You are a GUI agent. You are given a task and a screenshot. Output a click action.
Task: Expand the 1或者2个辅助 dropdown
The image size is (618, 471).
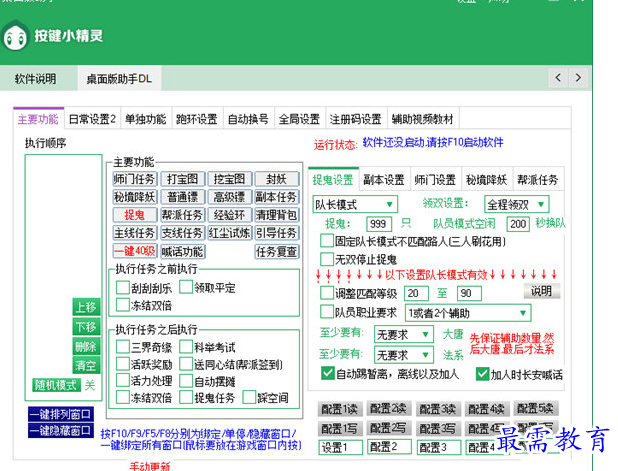(x=468, y=313)
